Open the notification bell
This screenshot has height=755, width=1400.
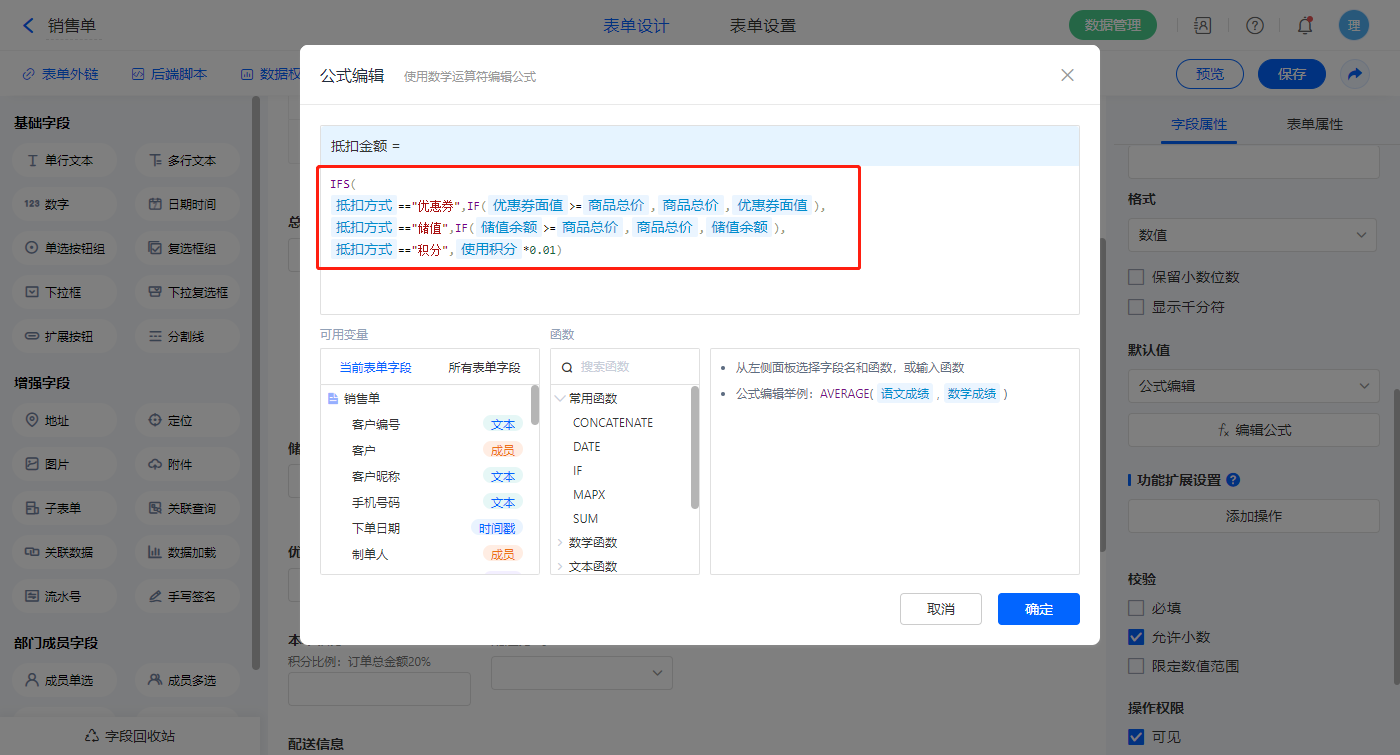pos(1304,26)
